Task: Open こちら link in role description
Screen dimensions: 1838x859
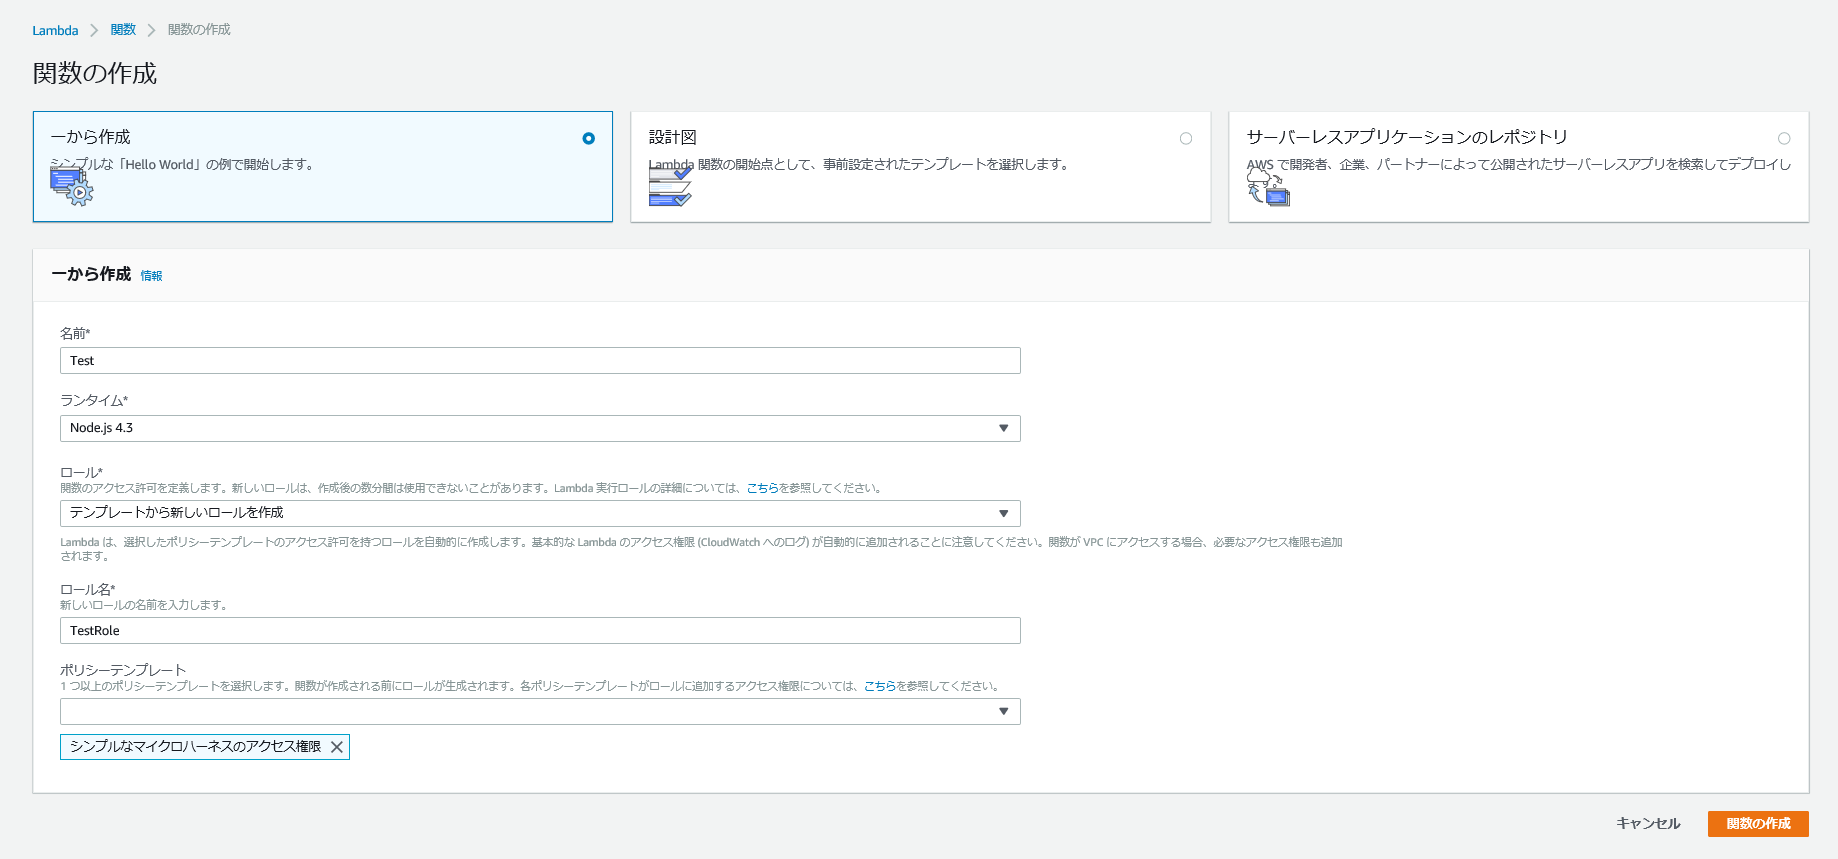Action: 762,488
